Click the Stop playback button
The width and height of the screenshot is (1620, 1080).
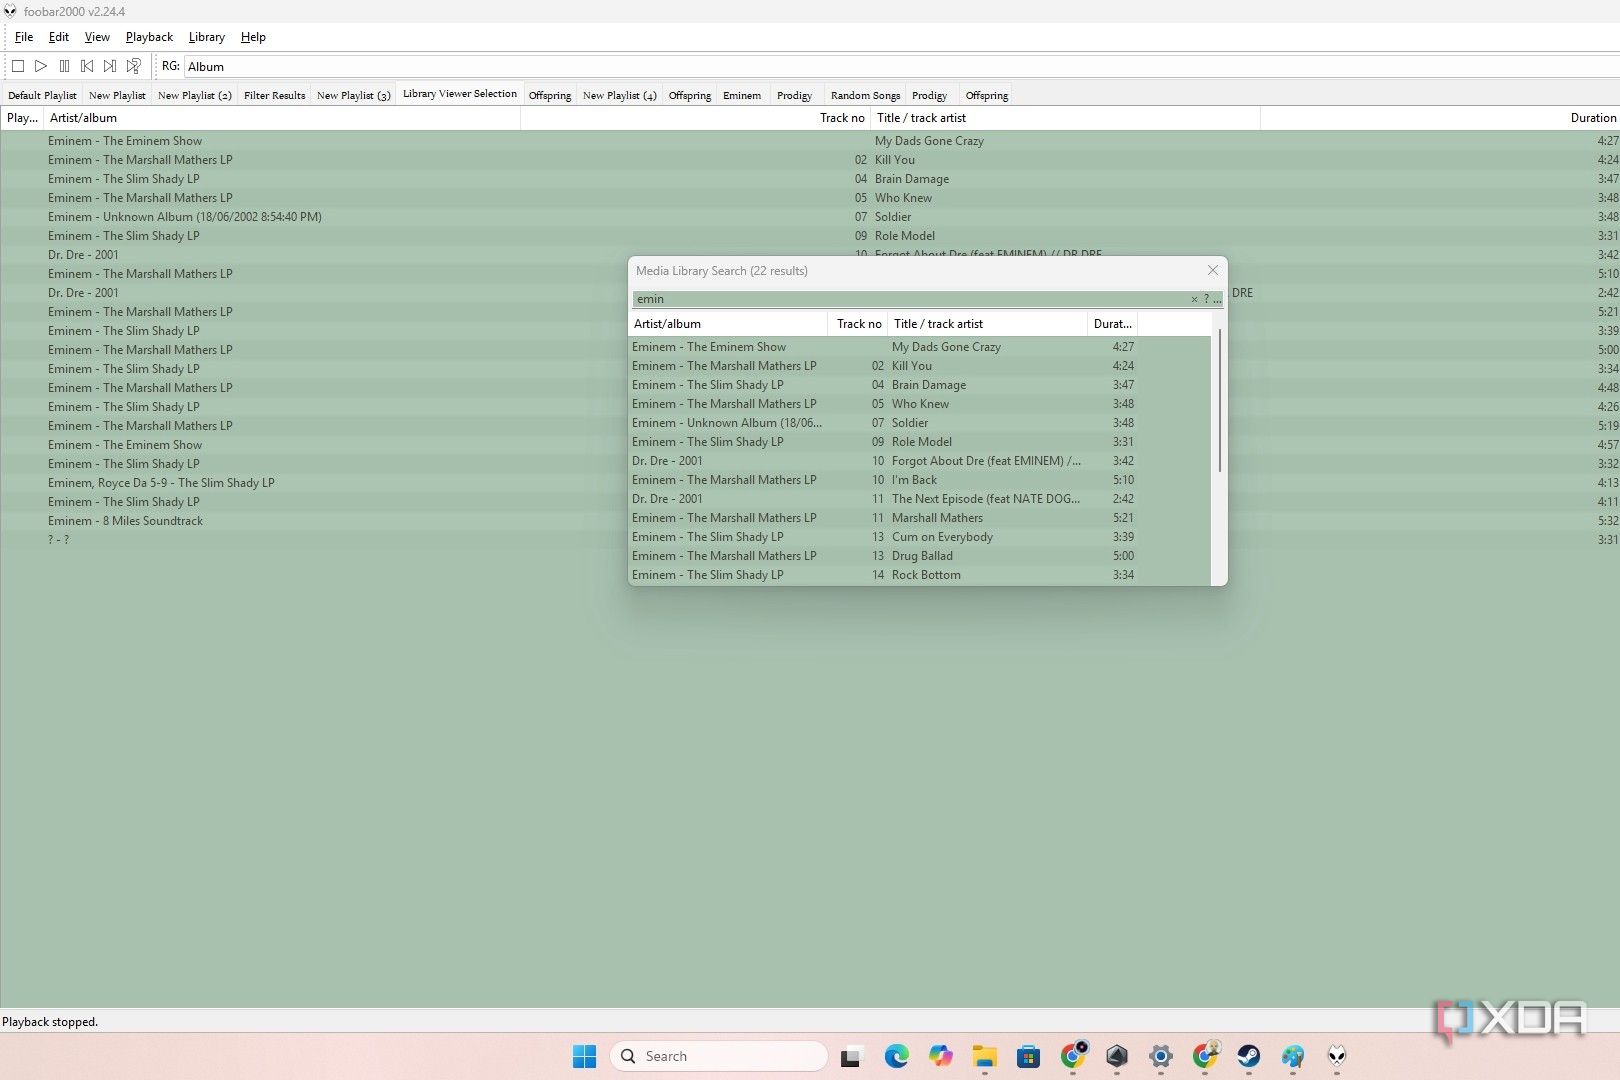pyautogui.click(x=18, y=66)
